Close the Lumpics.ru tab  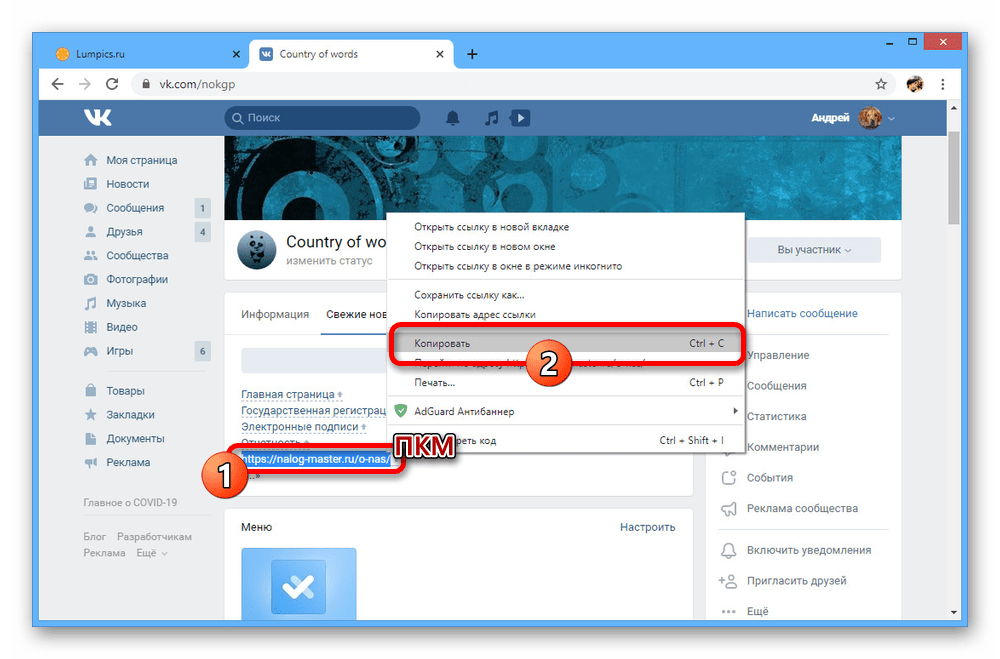click(x=236, y=54)
